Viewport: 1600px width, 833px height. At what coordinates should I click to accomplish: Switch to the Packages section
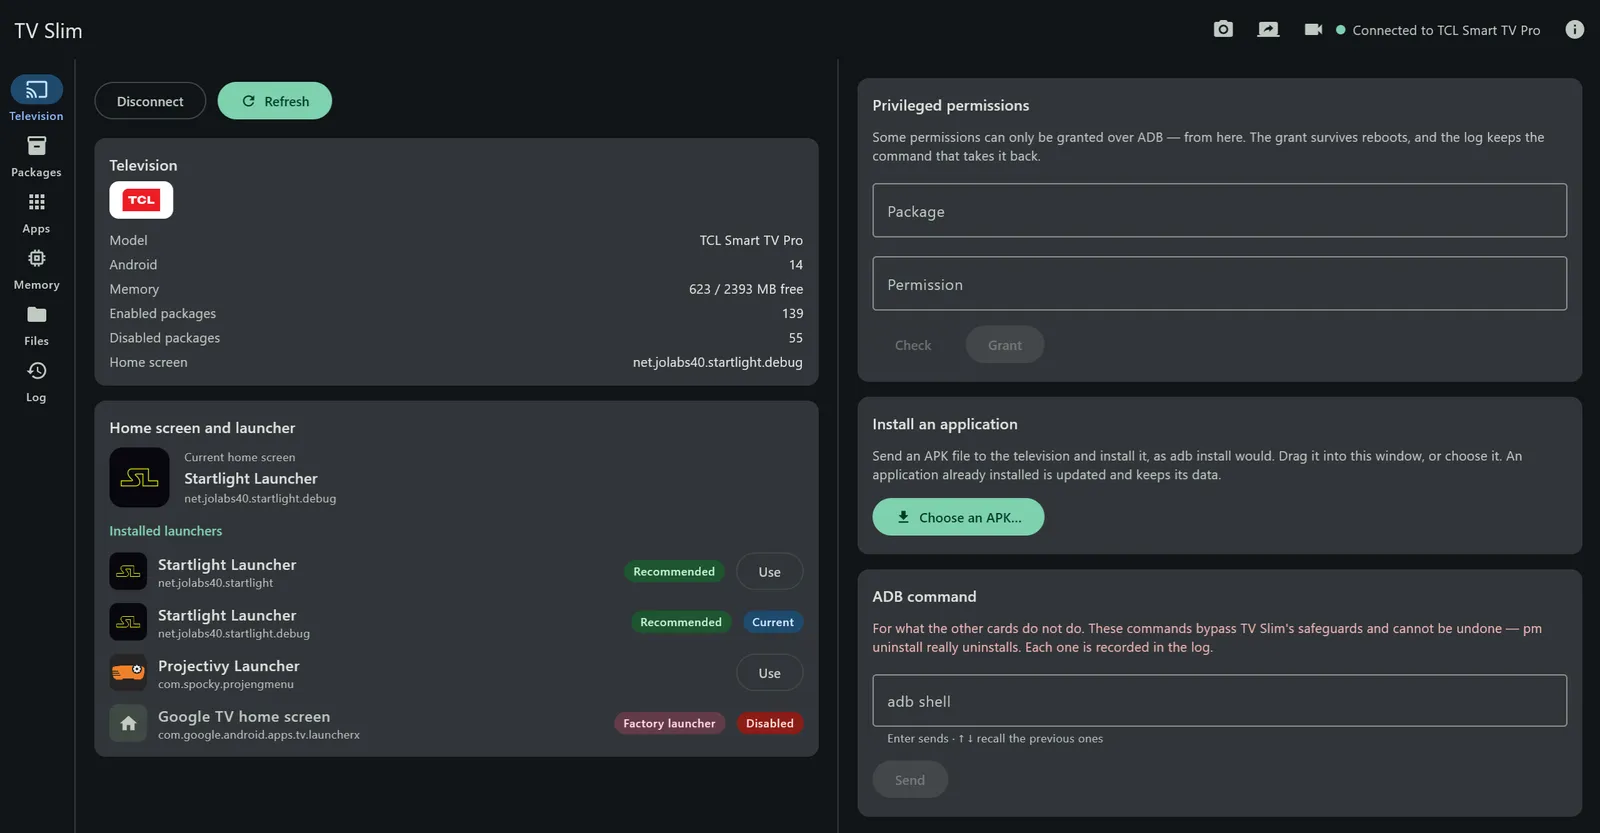click(36, 156)
